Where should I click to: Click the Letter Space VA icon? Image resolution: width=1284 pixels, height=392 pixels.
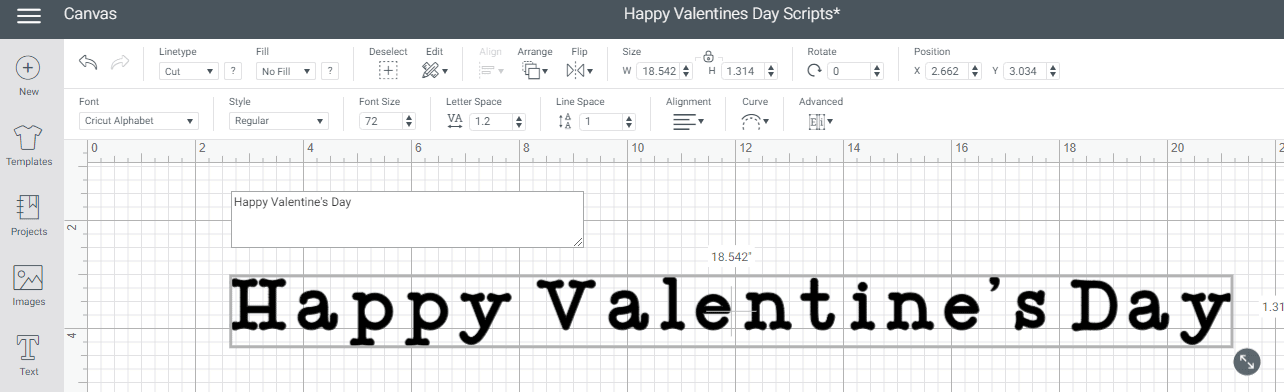(x=455, y=121)
